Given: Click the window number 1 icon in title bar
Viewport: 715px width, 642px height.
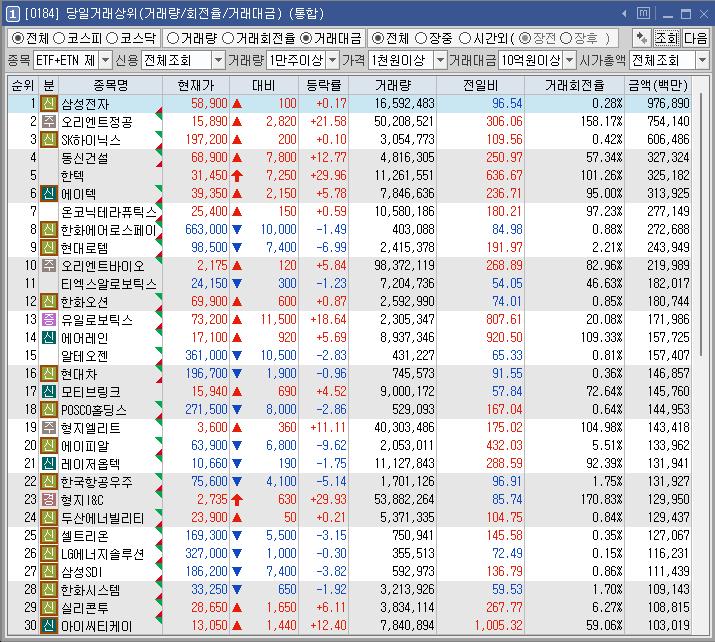Looking at the screenshot, I should [x=12, y=14].
